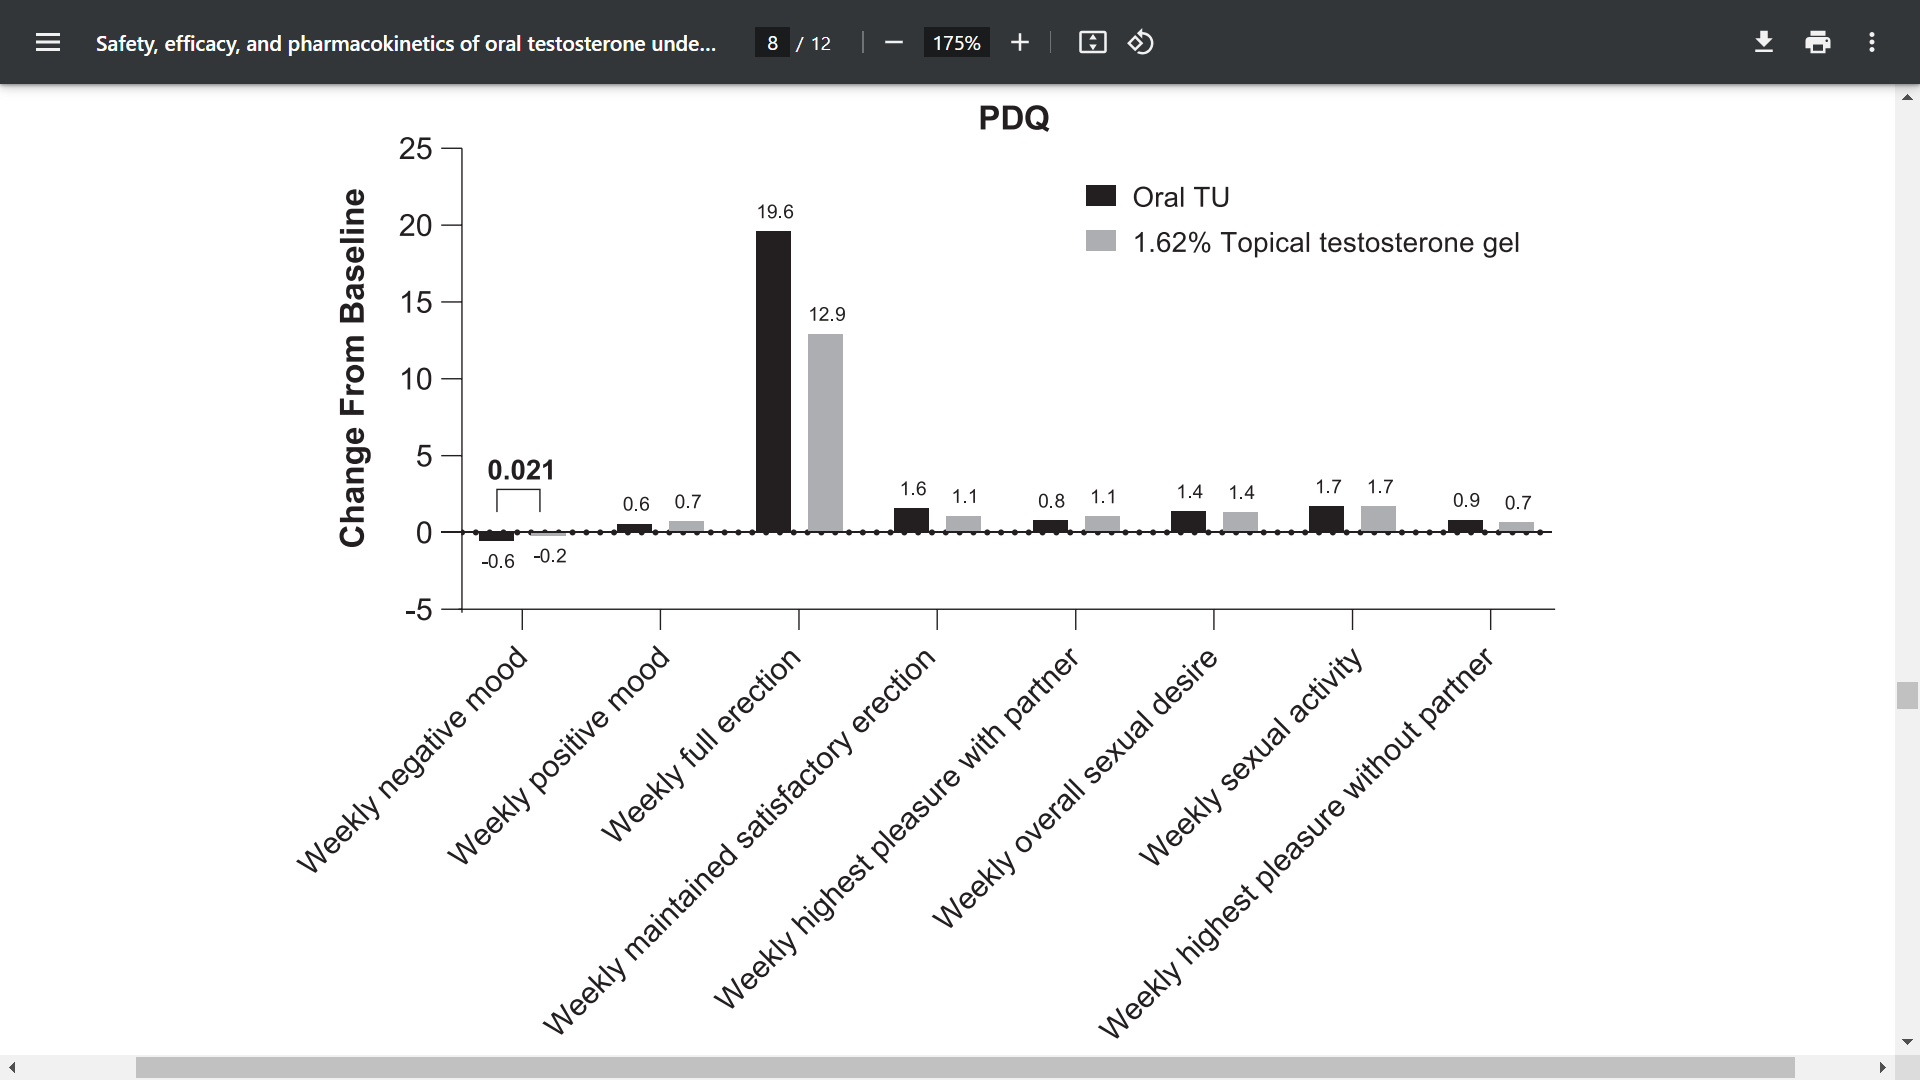
Task: Click the gray topical gel legend swatch
Action: tap(1101, 240)
